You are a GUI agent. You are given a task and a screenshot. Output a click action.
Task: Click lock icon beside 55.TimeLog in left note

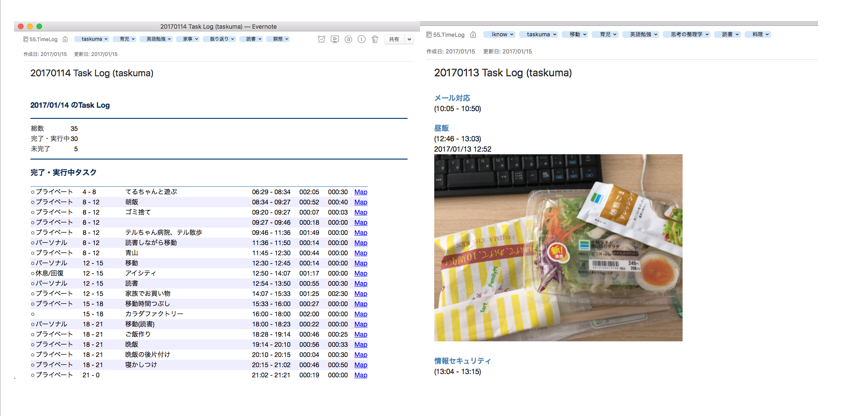(x=66, y=40)
